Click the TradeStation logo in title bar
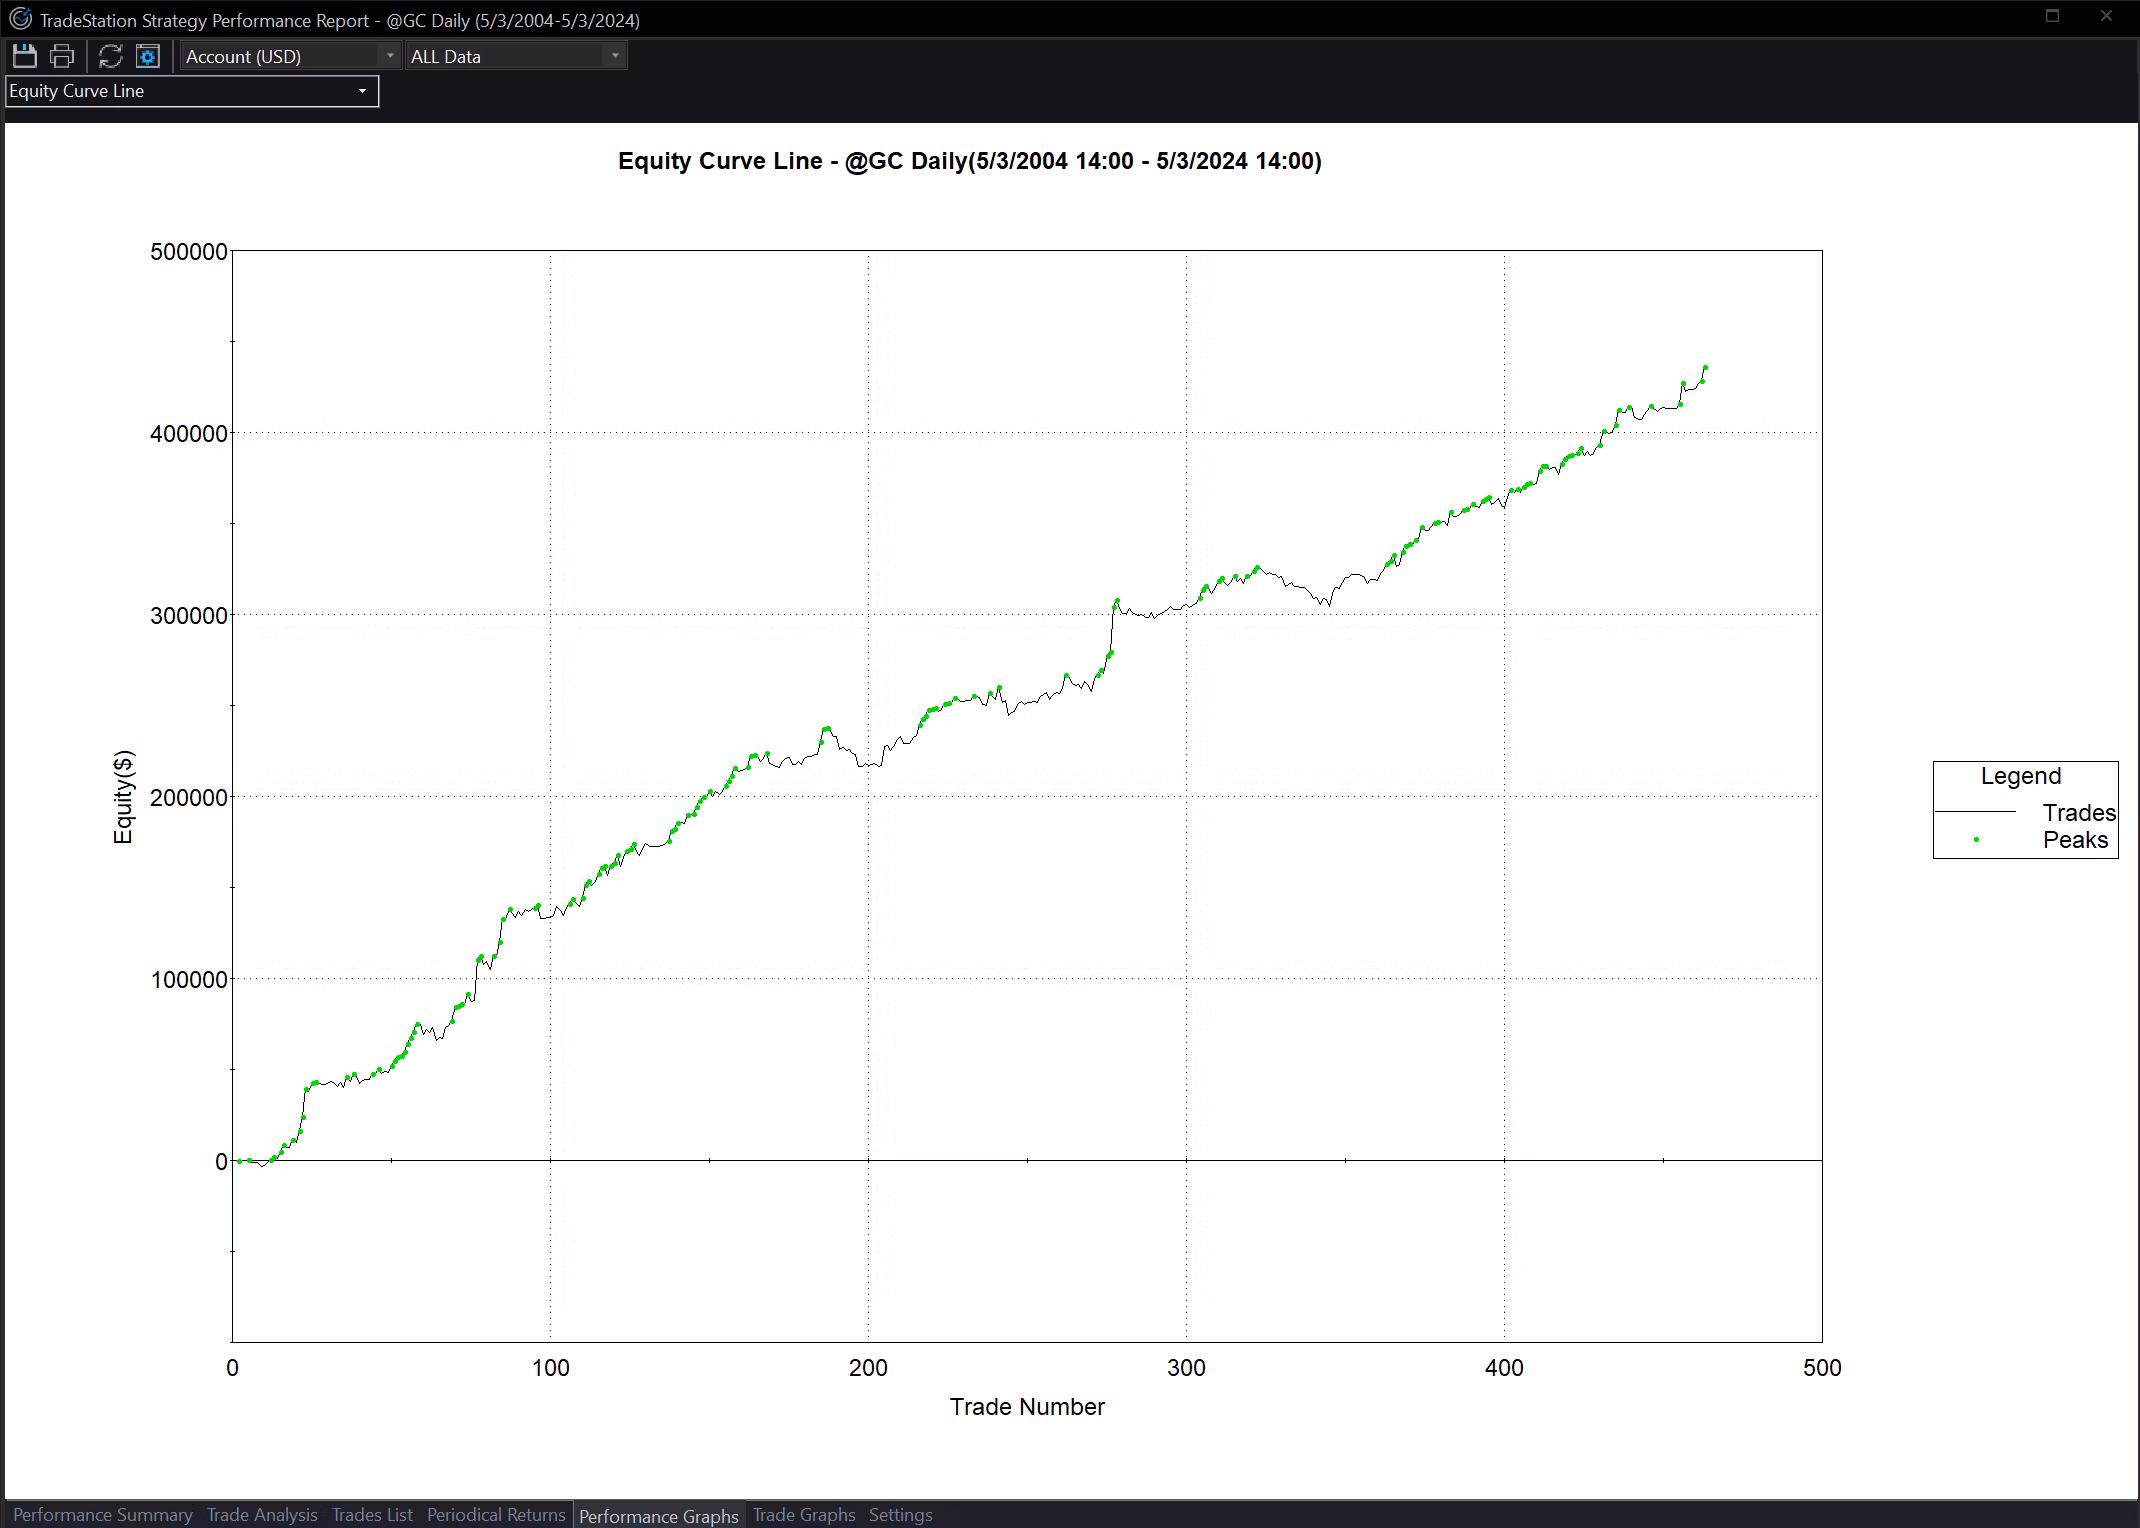 pyautogui.click(x=20, y=19)
